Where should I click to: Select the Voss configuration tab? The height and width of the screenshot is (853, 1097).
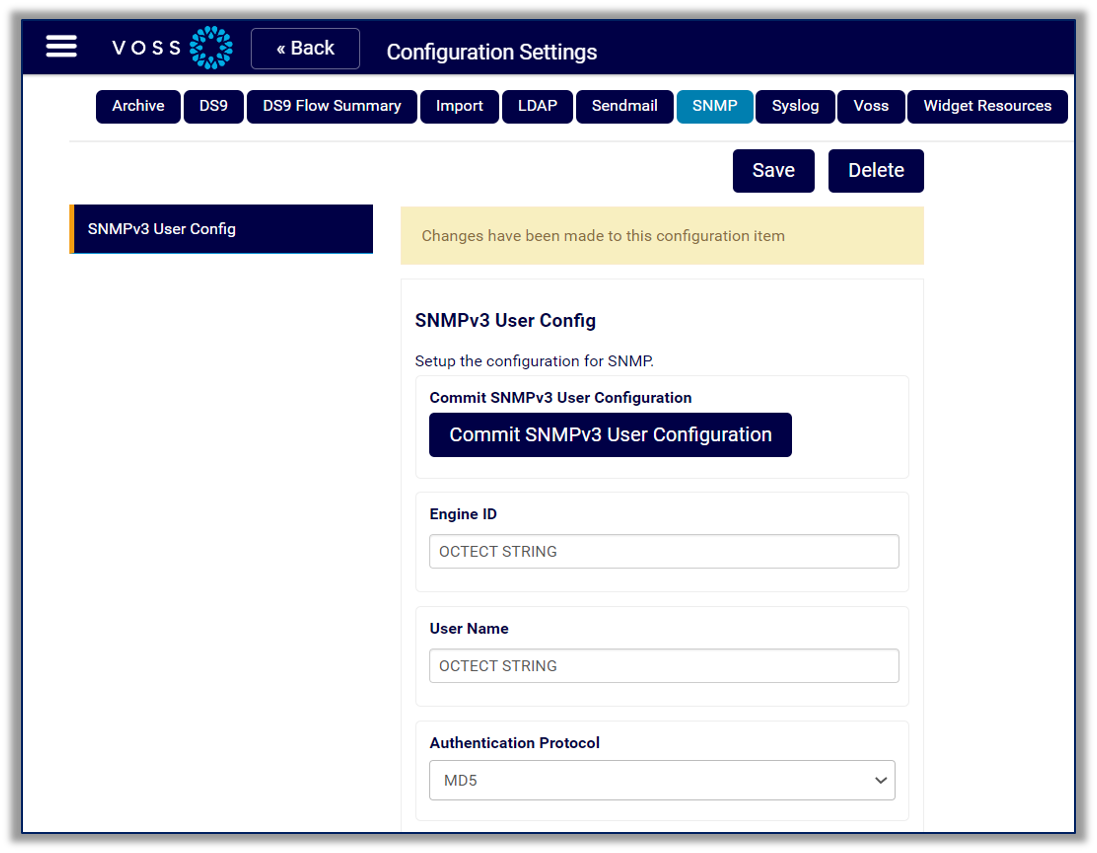coord(870,106)
